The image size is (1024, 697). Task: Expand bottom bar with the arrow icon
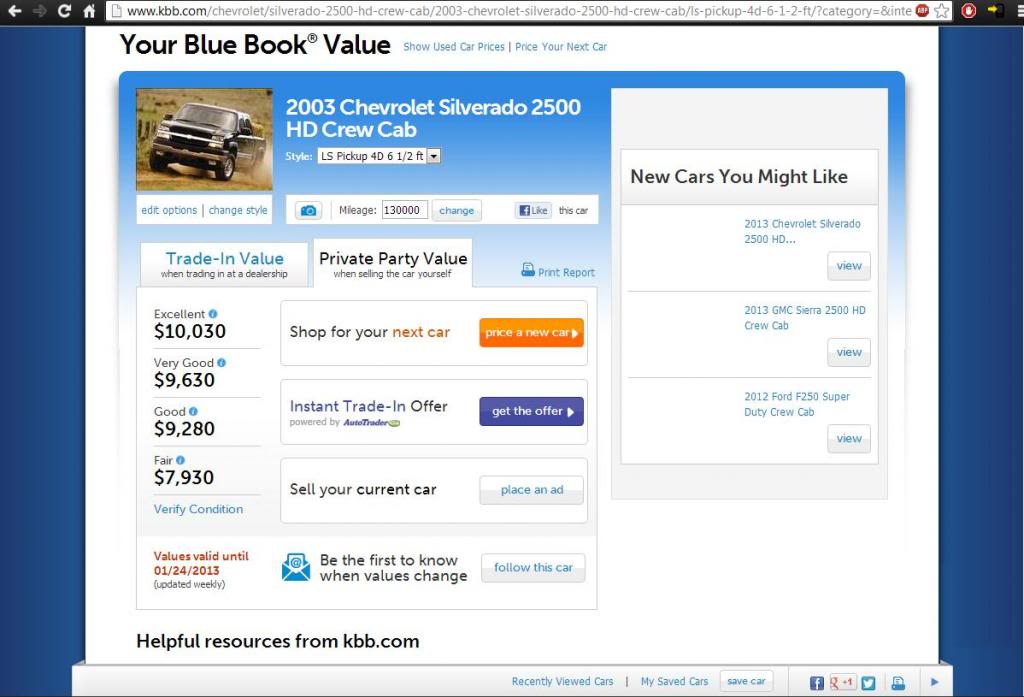pos(935,682)
